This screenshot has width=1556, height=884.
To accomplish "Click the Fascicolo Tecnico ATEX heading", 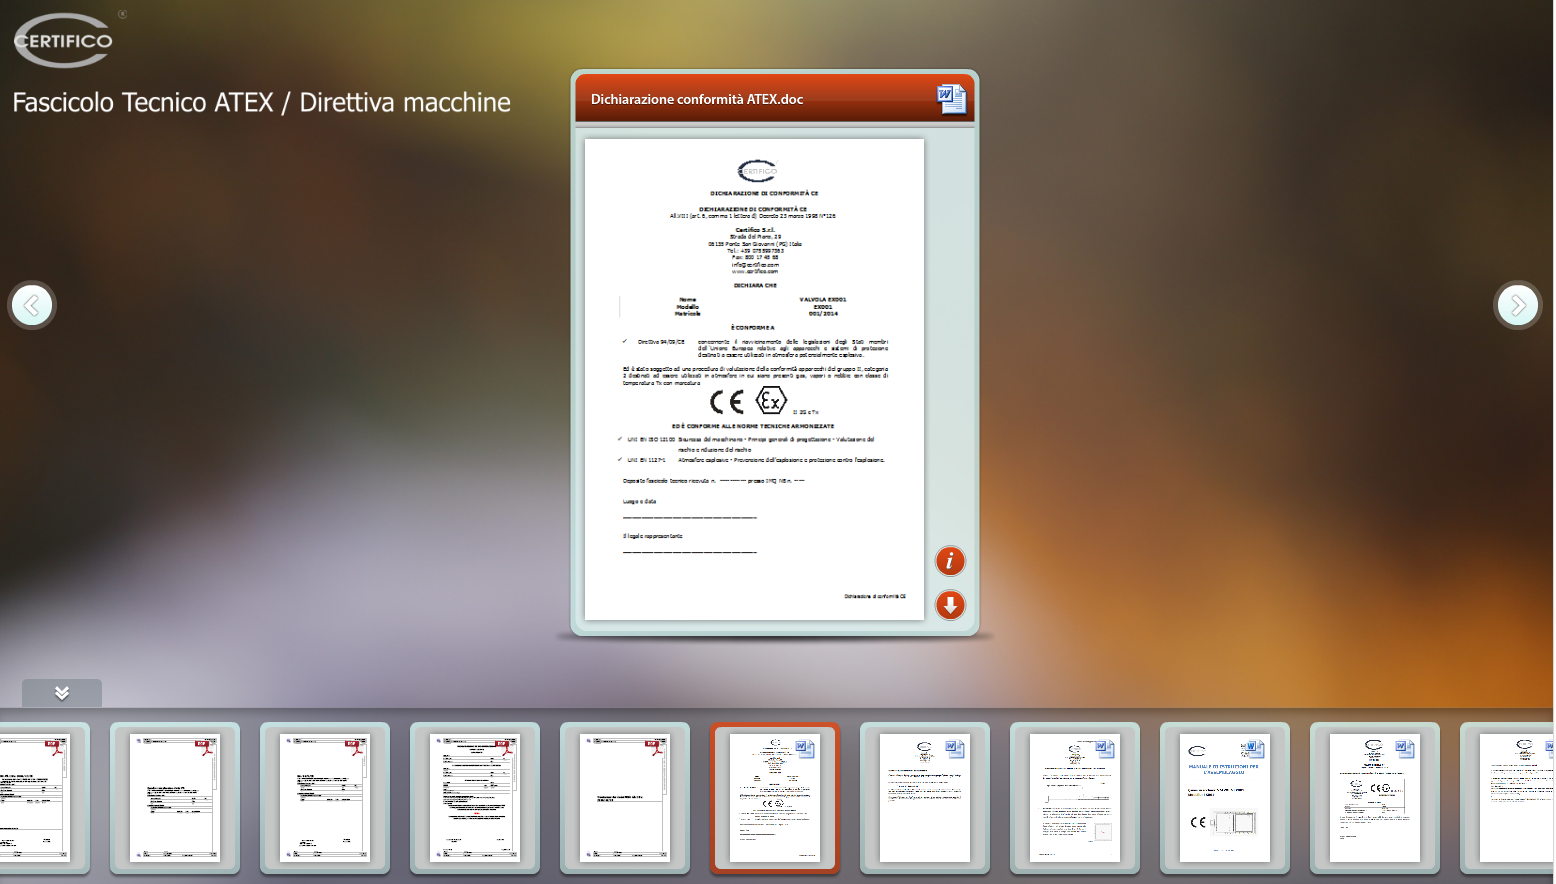I will click(x=261, y=103).
